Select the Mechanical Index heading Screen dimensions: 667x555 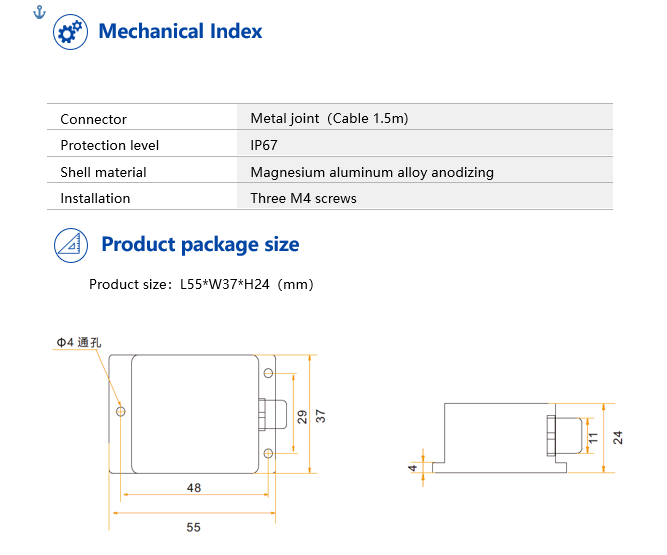(x=180, y=32)
